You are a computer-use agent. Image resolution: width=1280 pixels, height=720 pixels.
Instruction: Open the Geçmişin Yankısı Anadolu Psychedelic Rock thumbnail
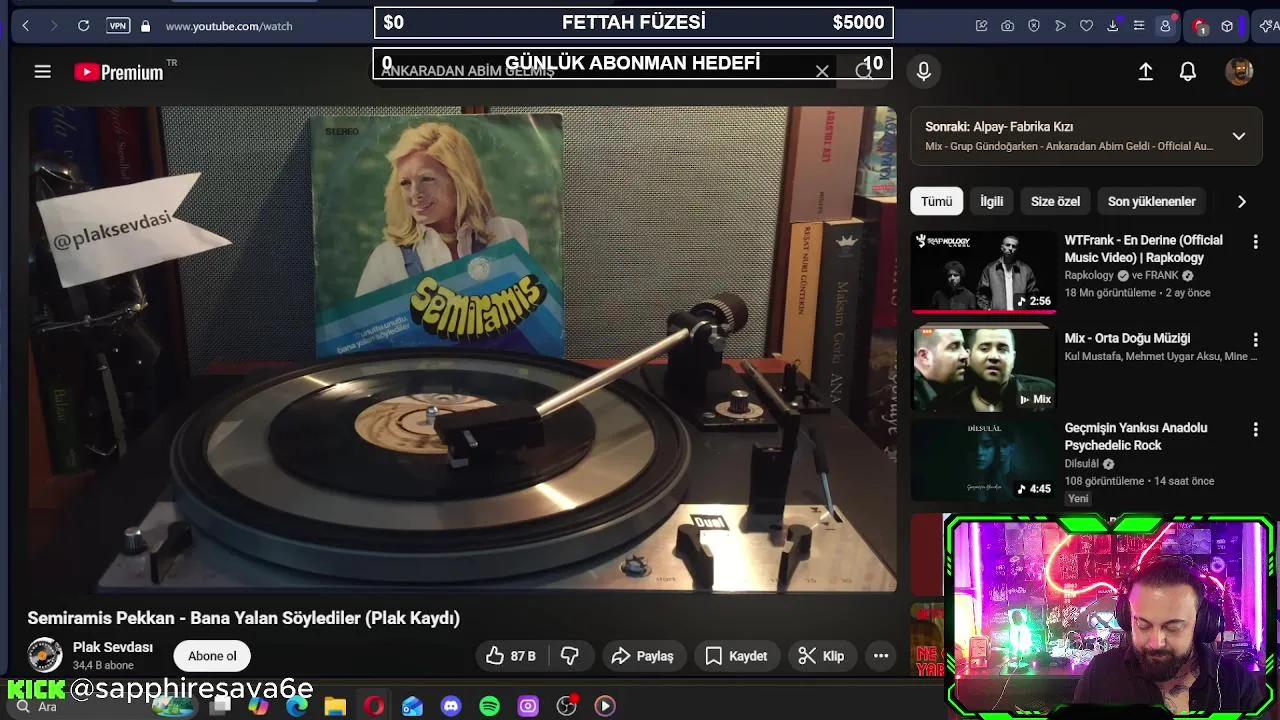click(x=984, y=460)
